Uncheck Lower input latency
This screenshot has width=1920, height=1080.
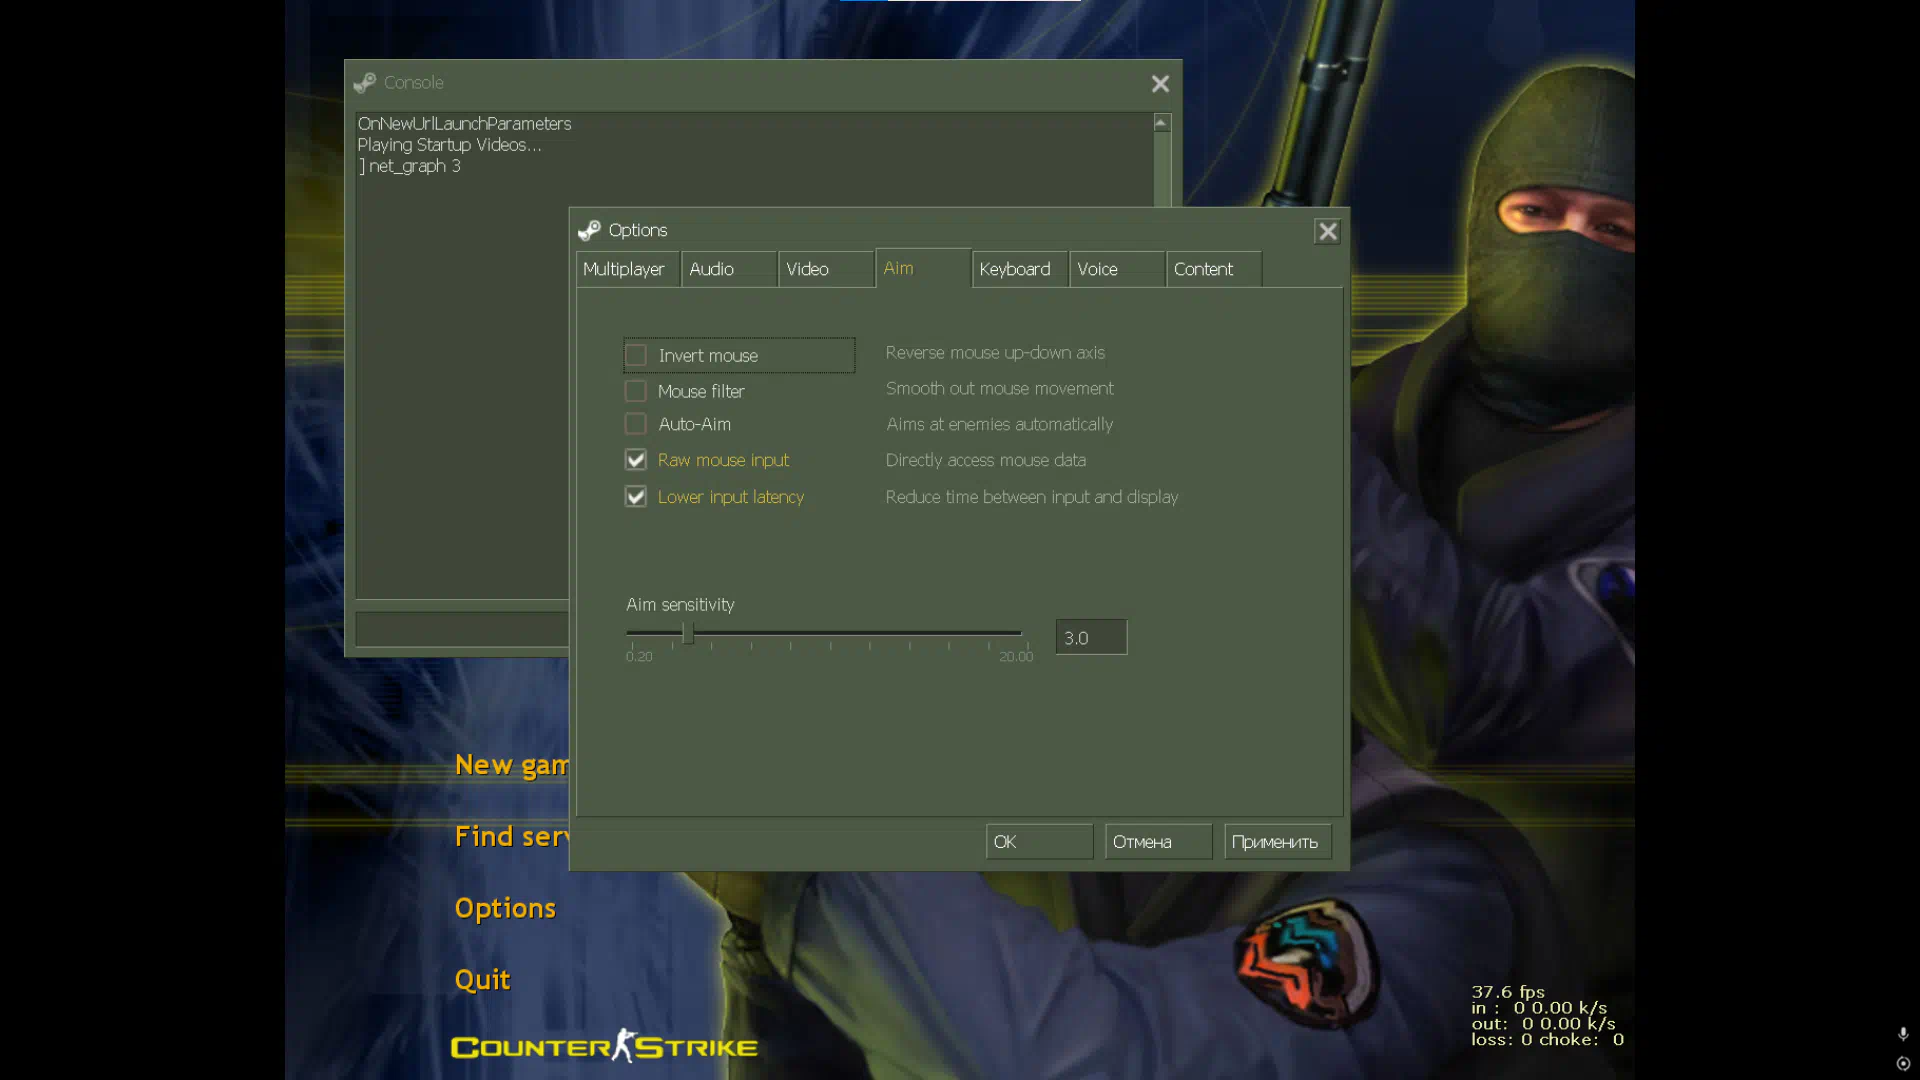[636, 497]
